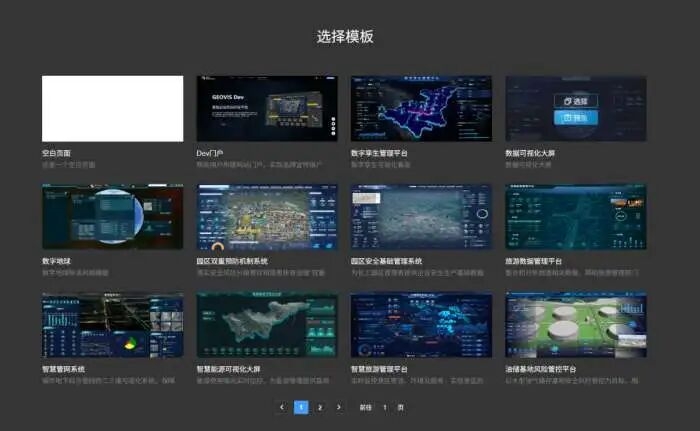Jump to page 2 in pagination
The image size is (700, 431).
(320, 407)
